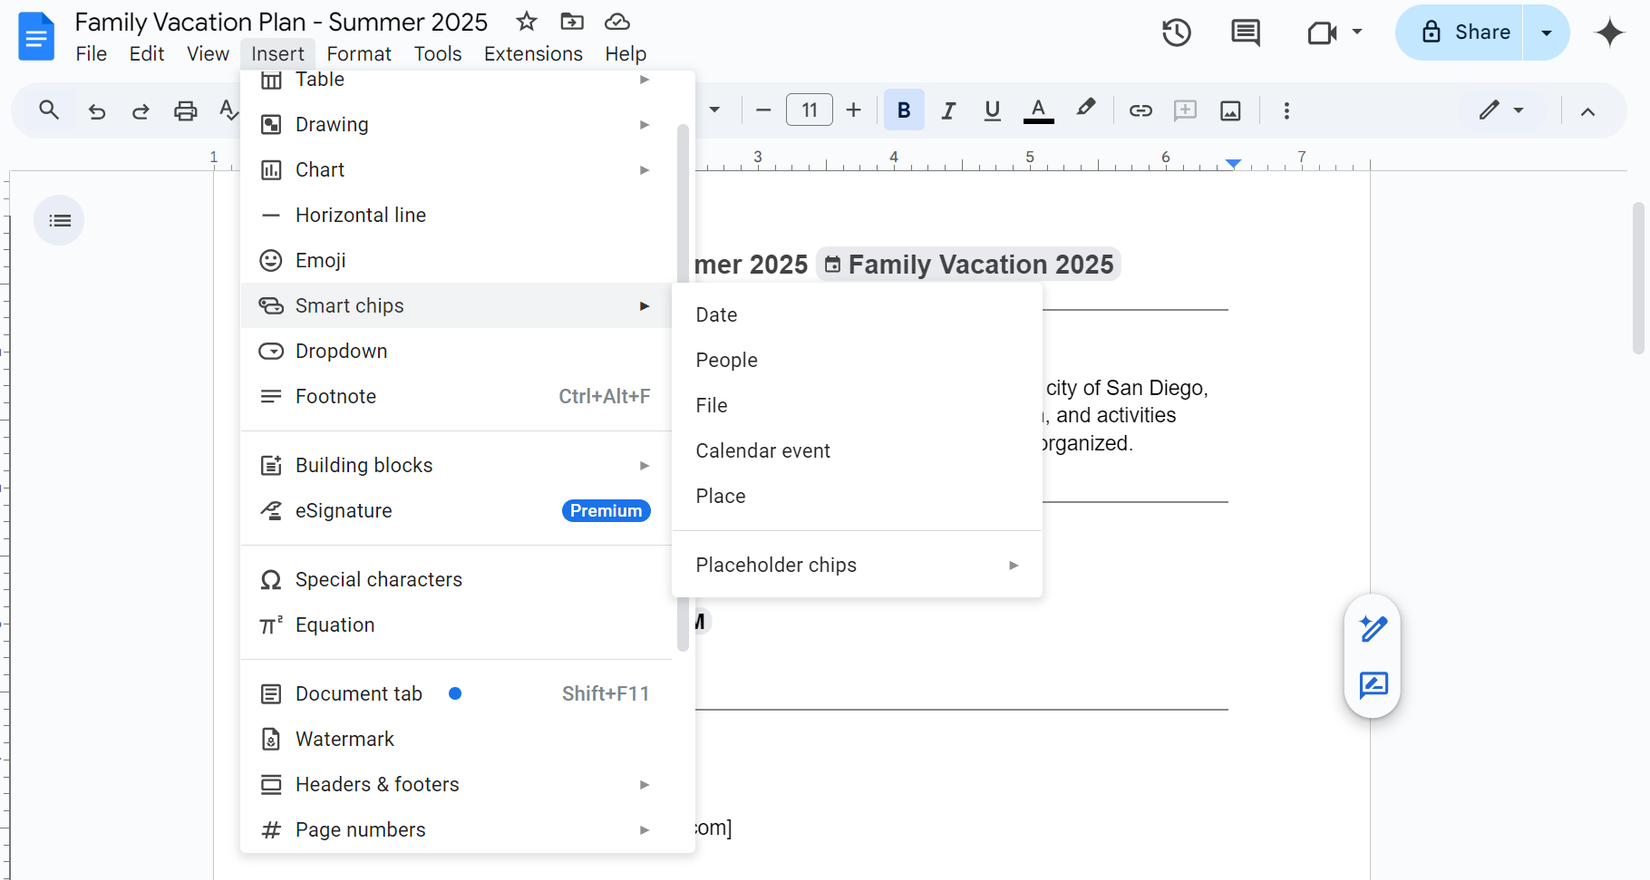The height and width of the screenshot is (880, 1650).
Task: Choose Watermark from Insert menu
Action: [345, 739]
